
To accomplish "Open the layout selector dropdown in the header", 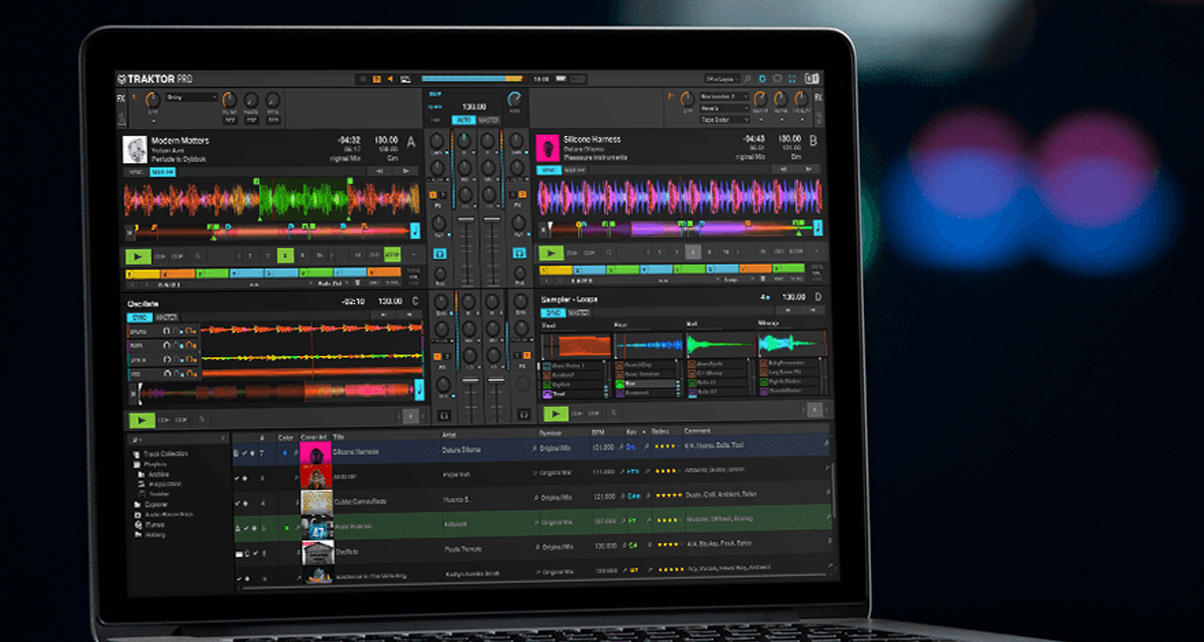I will coord(721,78).
